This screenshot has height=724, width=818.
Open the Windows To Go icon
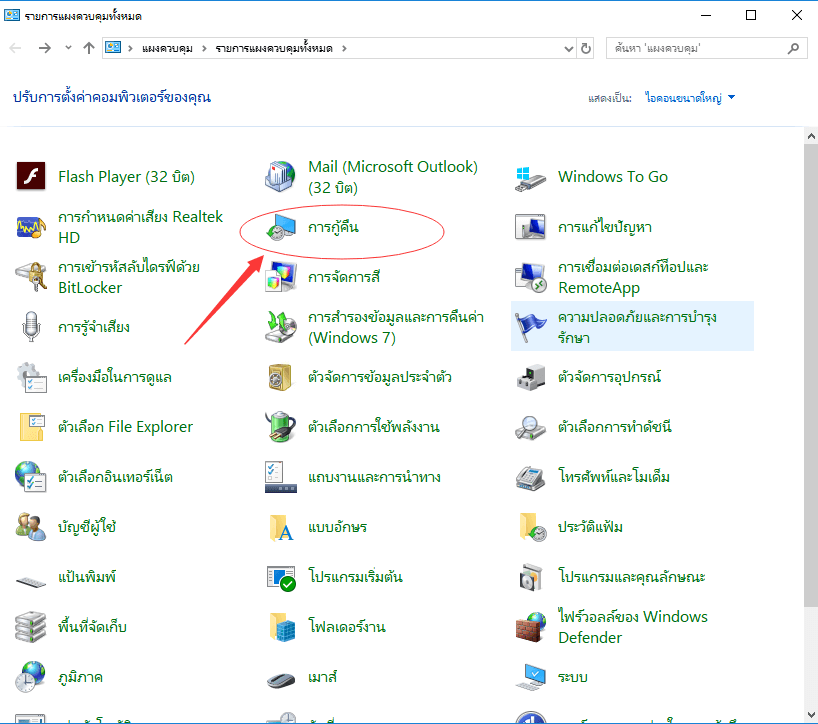click(531, 177)
